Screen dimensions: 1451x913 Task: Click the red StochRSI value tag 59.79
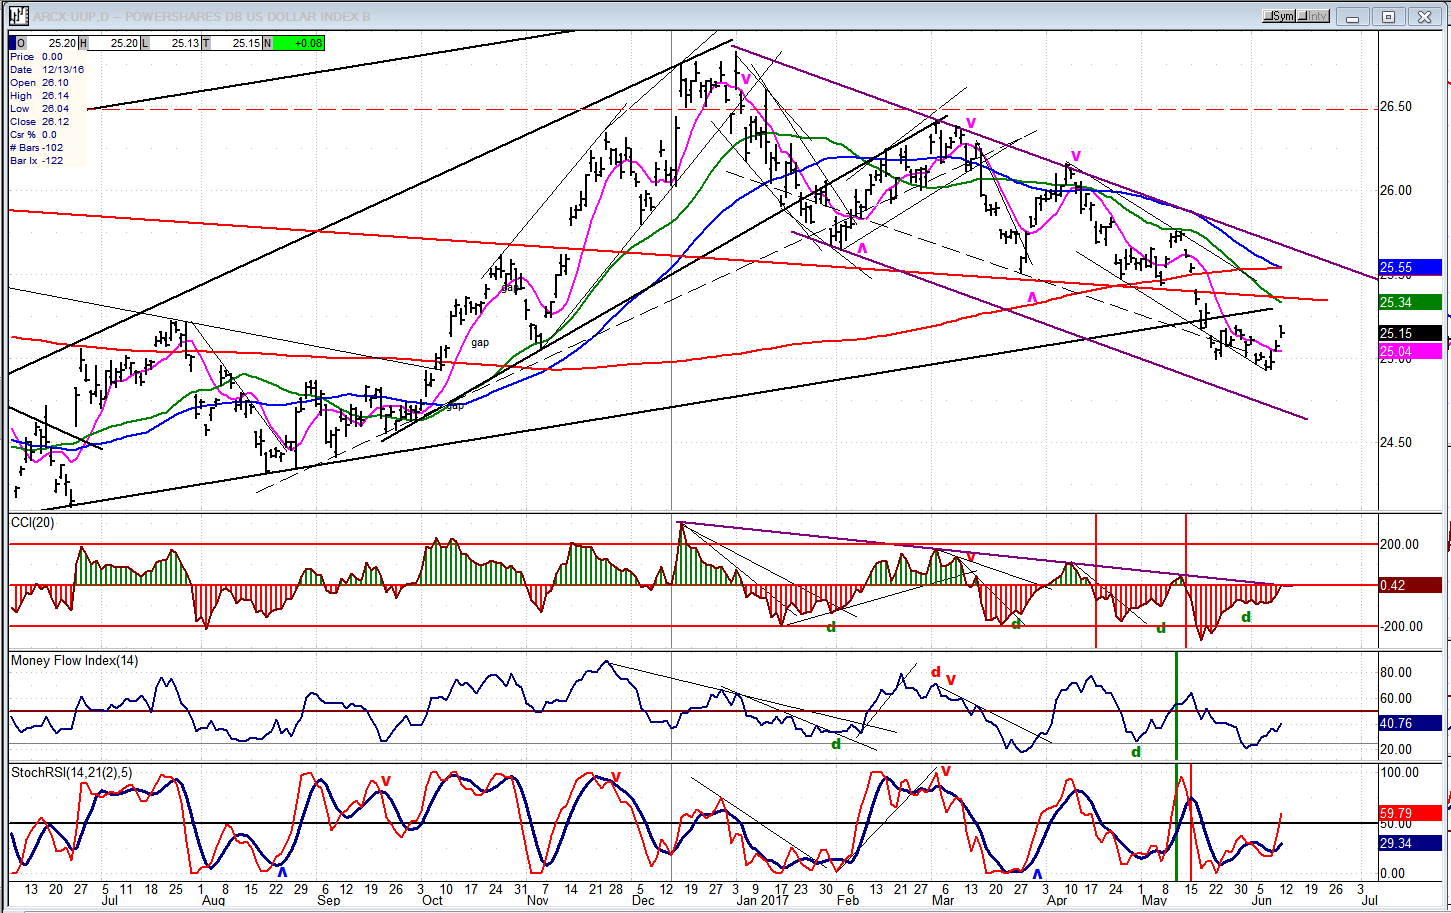tap(1411, 814)
